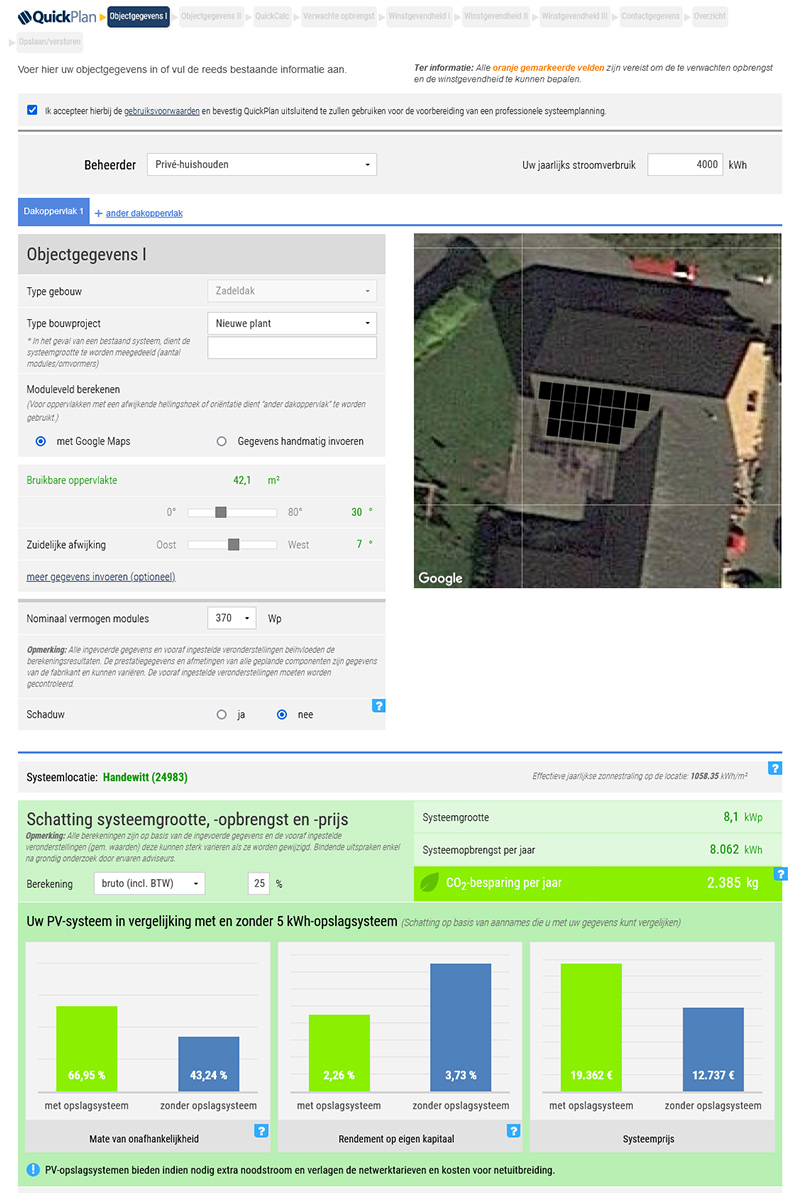
Task: Open the Beheerder dropdown
Action: pyautogui.click(x=262, y=164)
